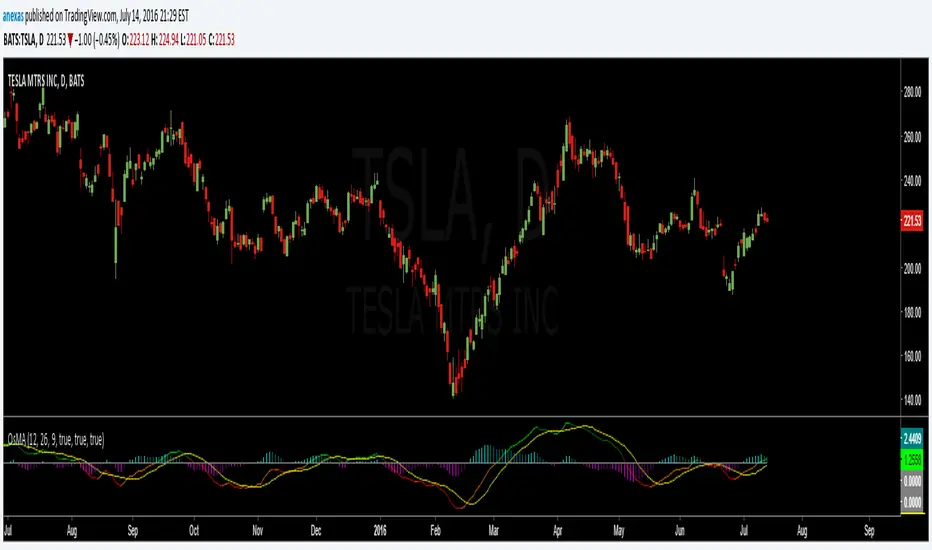Select the BATS:TSLA, D symbol text
Screen dimensions: 932x550
click(x=23, y=40)
